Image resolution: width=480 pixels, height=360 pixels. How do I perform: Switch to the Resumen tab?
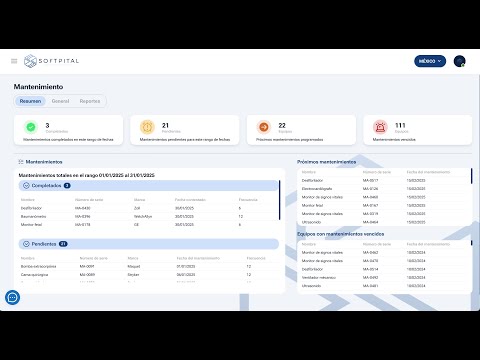point(30,101)
